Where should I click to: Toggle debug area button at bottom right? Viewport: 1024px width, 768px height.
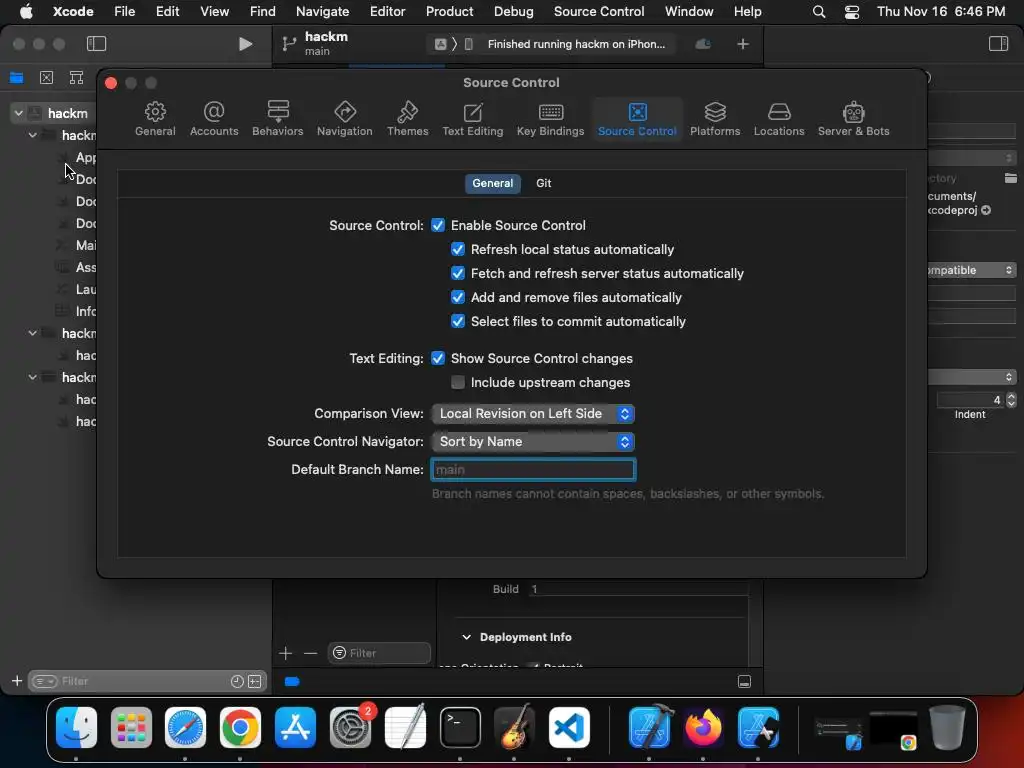click(x=744, y=682)
